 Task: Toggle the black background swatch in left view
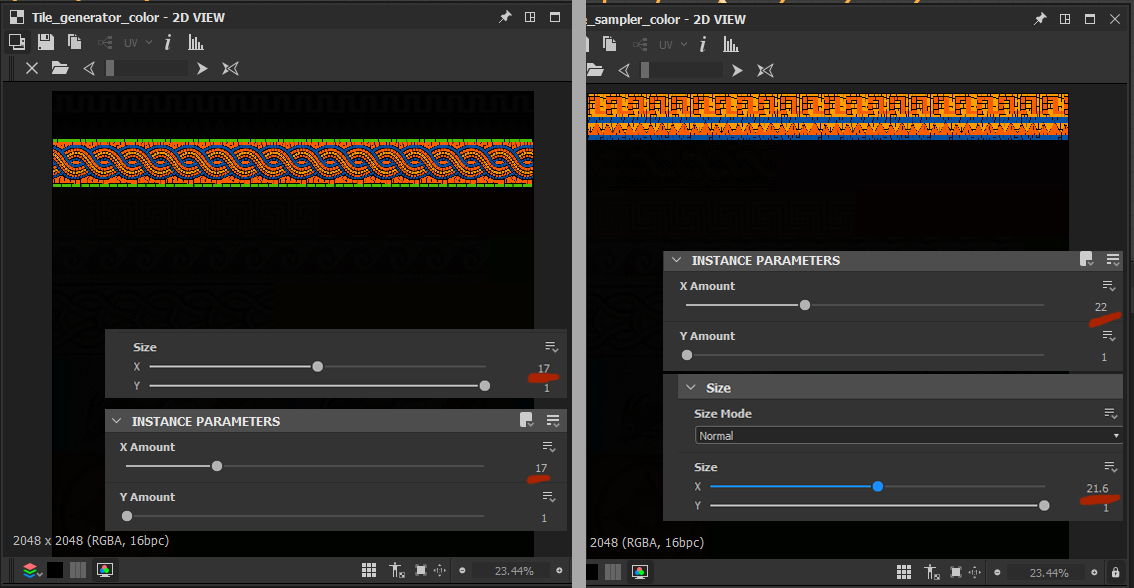[x=55, y=571]
